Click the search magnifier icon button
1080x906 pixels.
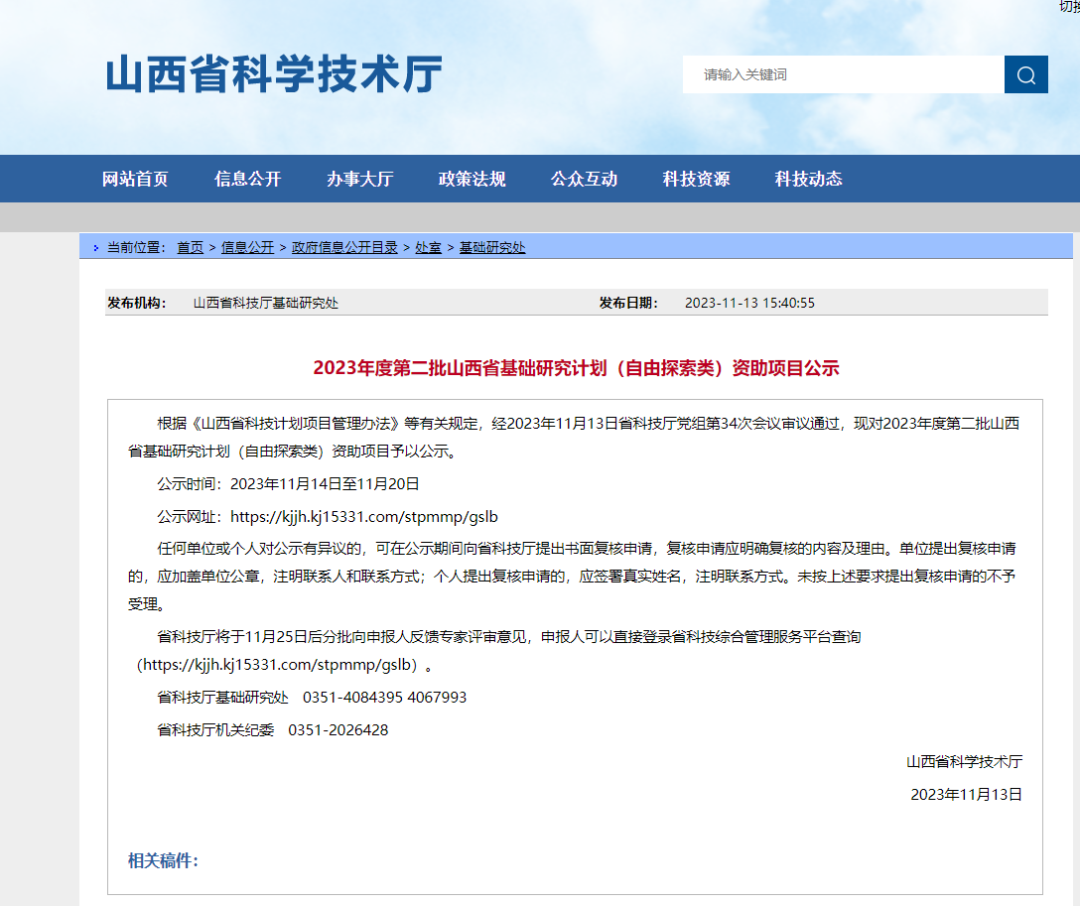1026,74
